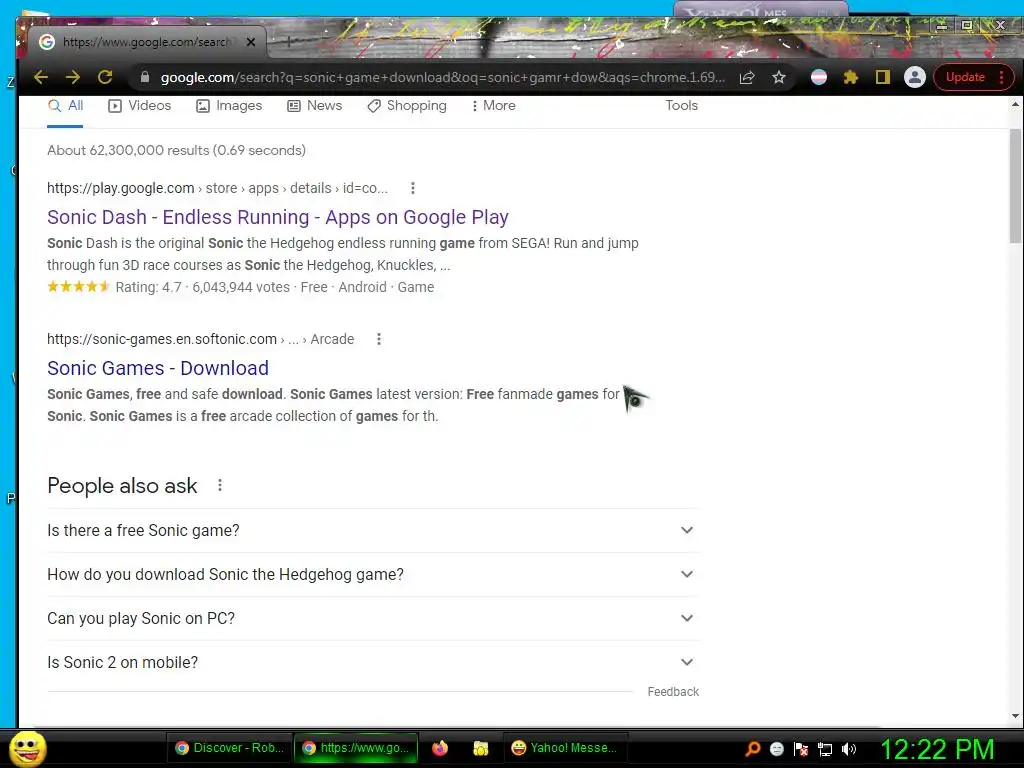Close the Google search browser tab
The height and width of the screenshot is (768, 1024).
[x=251, y=42]
